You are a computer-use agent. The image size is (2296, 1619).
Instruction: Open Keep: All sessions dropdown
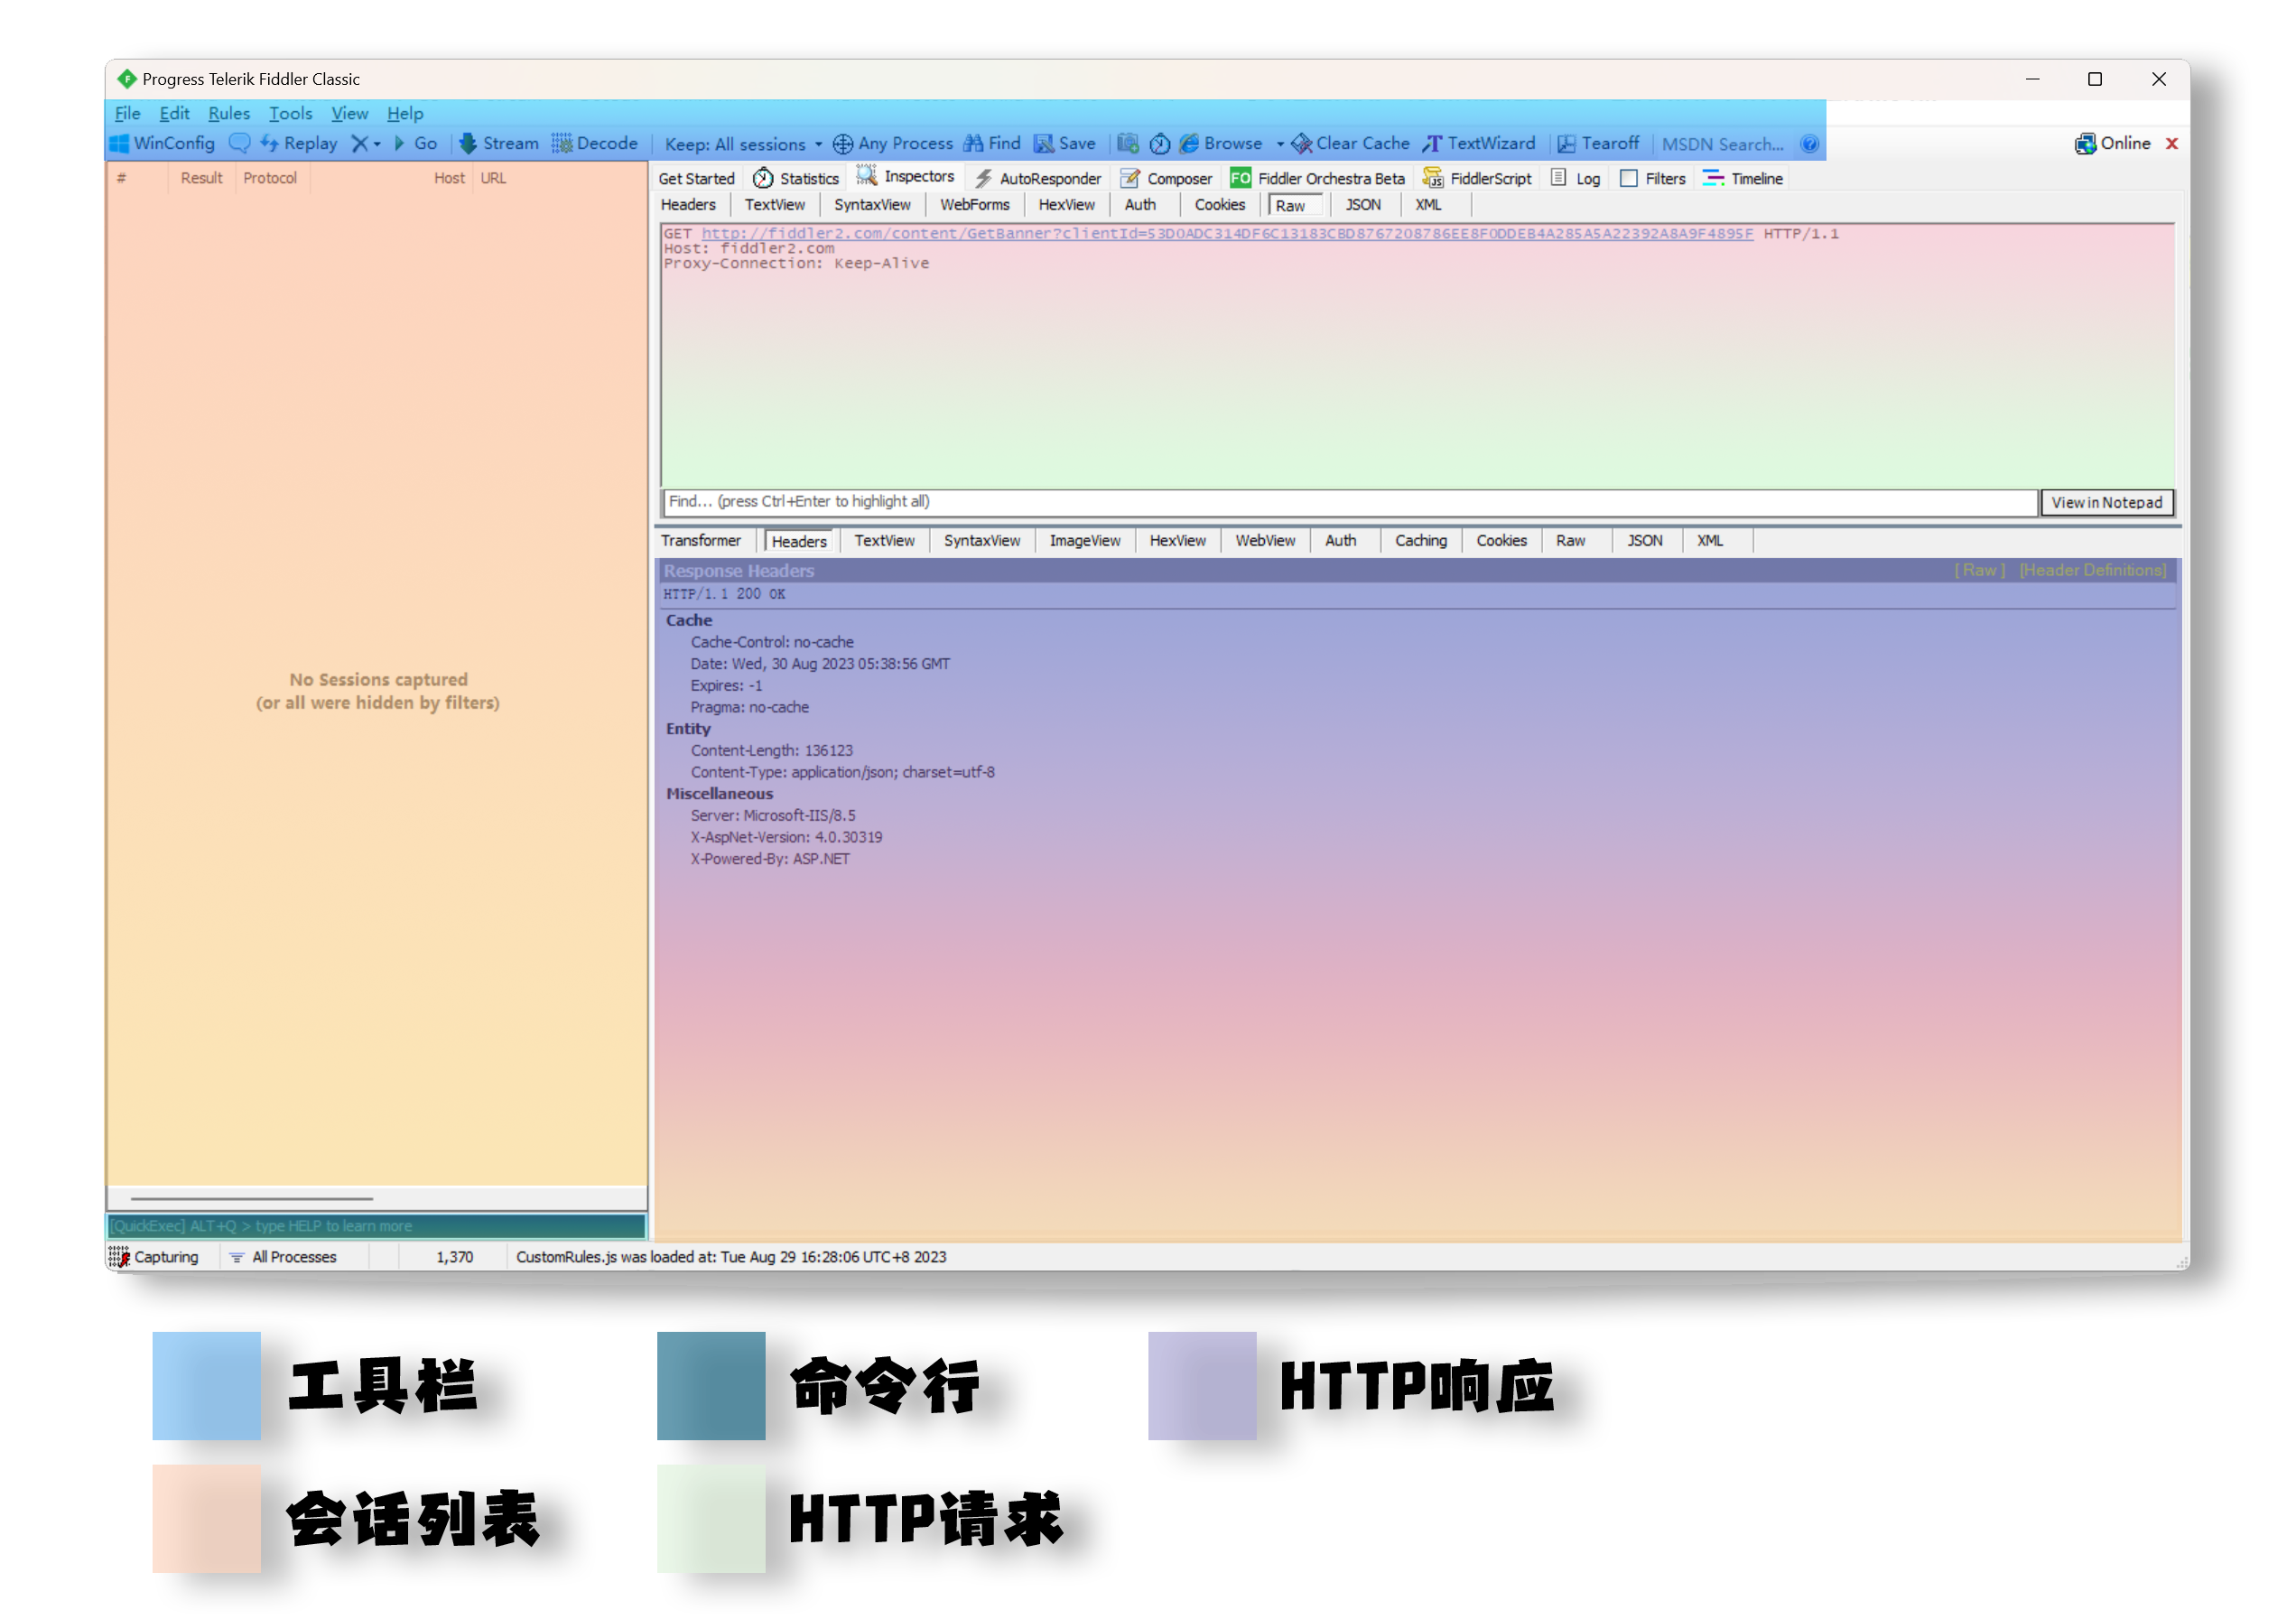click(x=743, y=144)
